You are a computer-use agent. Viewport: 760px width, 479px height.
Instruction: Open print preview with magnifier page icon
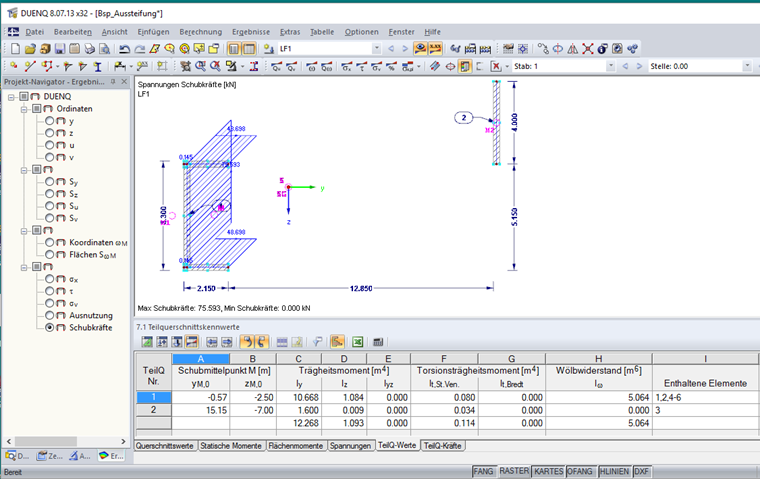pyautogui.click(x=104, y=48)
